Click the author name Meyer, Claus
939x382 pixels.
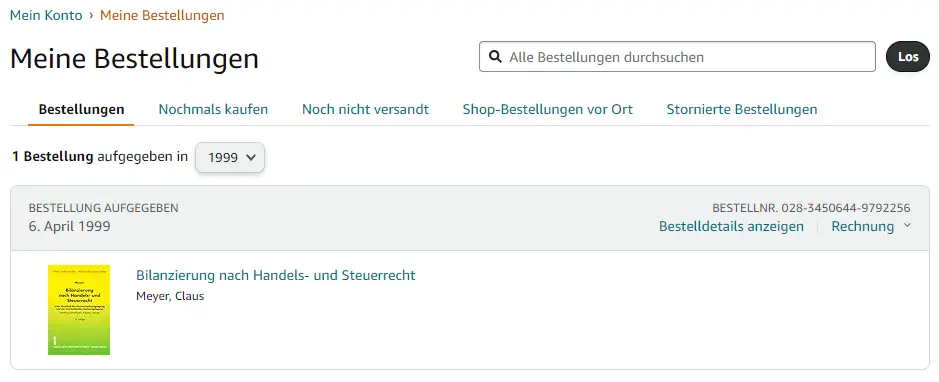[170, 296]
